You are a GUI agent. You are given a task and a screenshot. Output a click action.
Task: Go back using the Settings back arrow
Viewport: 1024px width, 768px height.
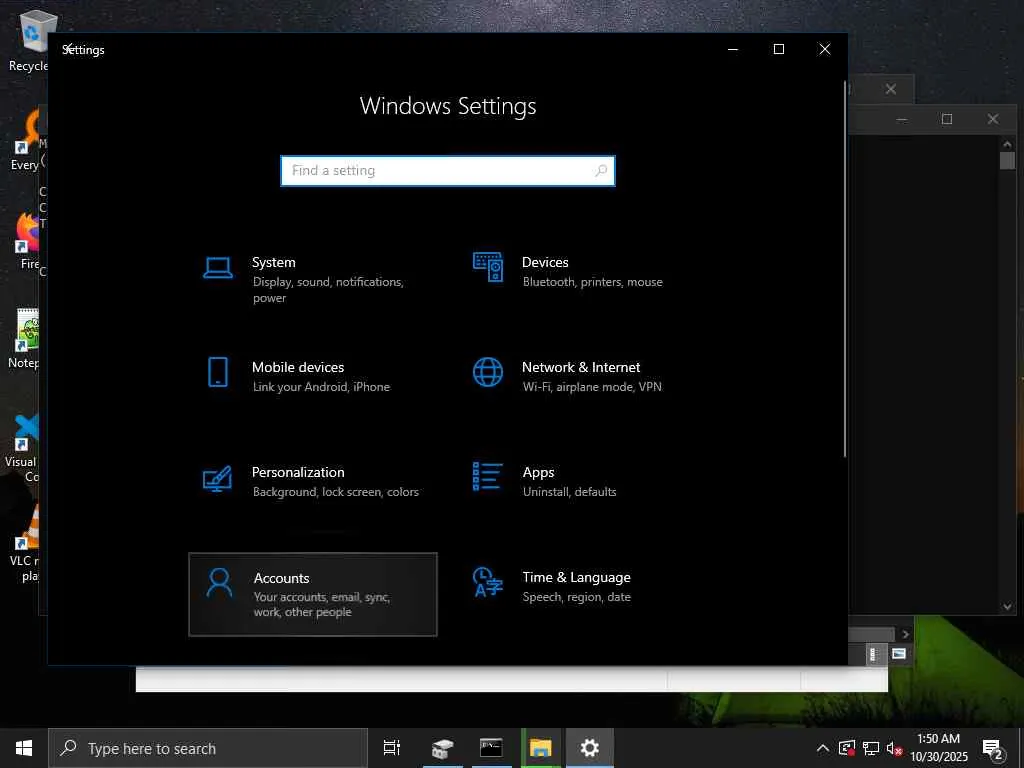(x=67, y=48)
